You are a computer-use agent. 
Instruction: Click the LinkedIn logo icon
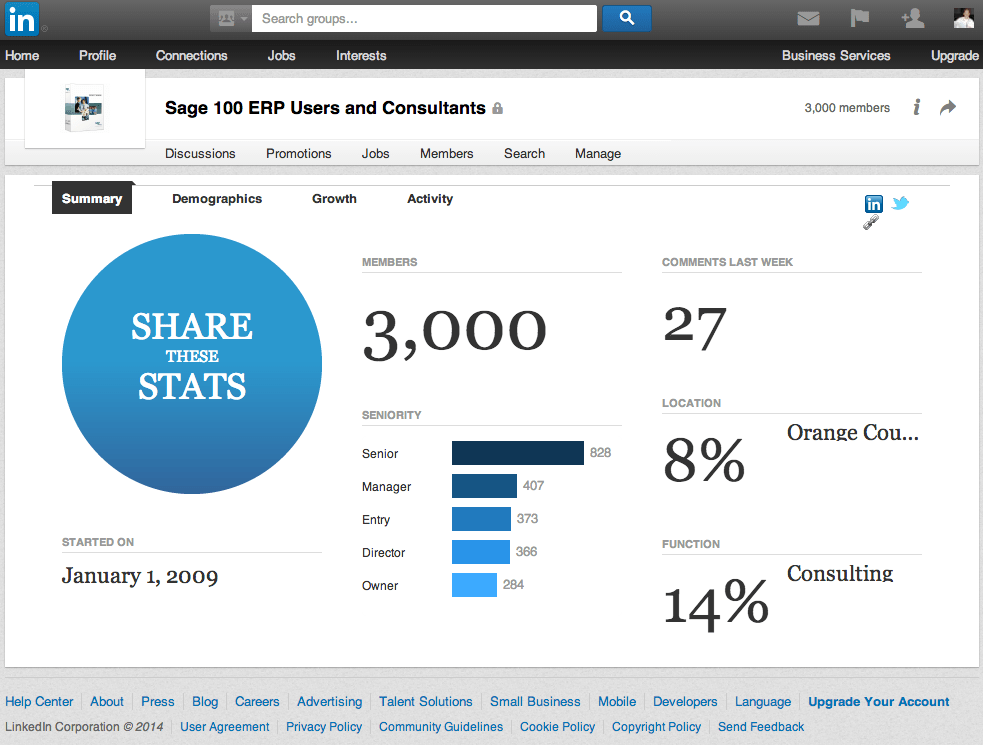pyautogui.click(x=22, y=19)
